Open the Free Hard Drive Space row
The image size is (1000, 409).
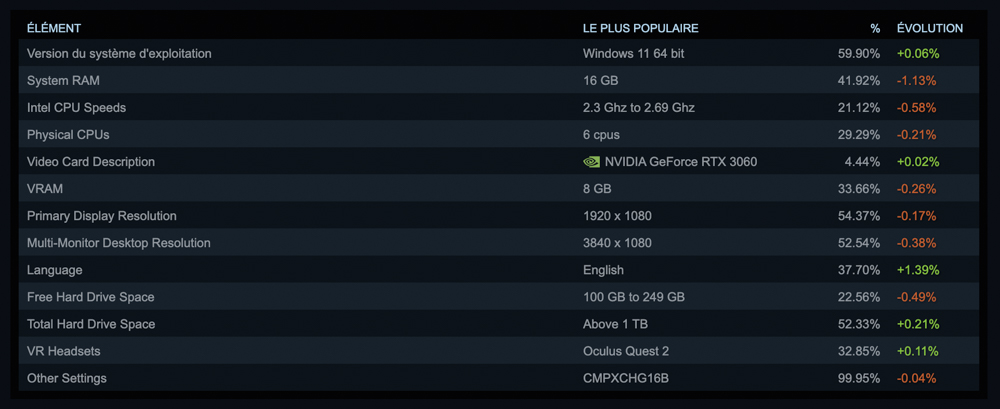tap(499, 297)
